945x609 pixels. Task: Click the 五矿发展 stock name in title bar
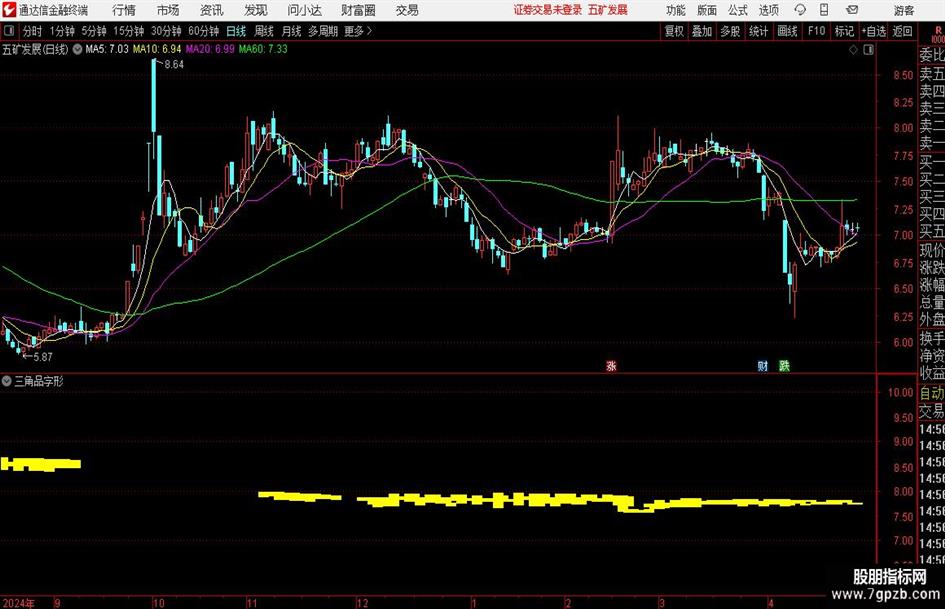(608, 10)
